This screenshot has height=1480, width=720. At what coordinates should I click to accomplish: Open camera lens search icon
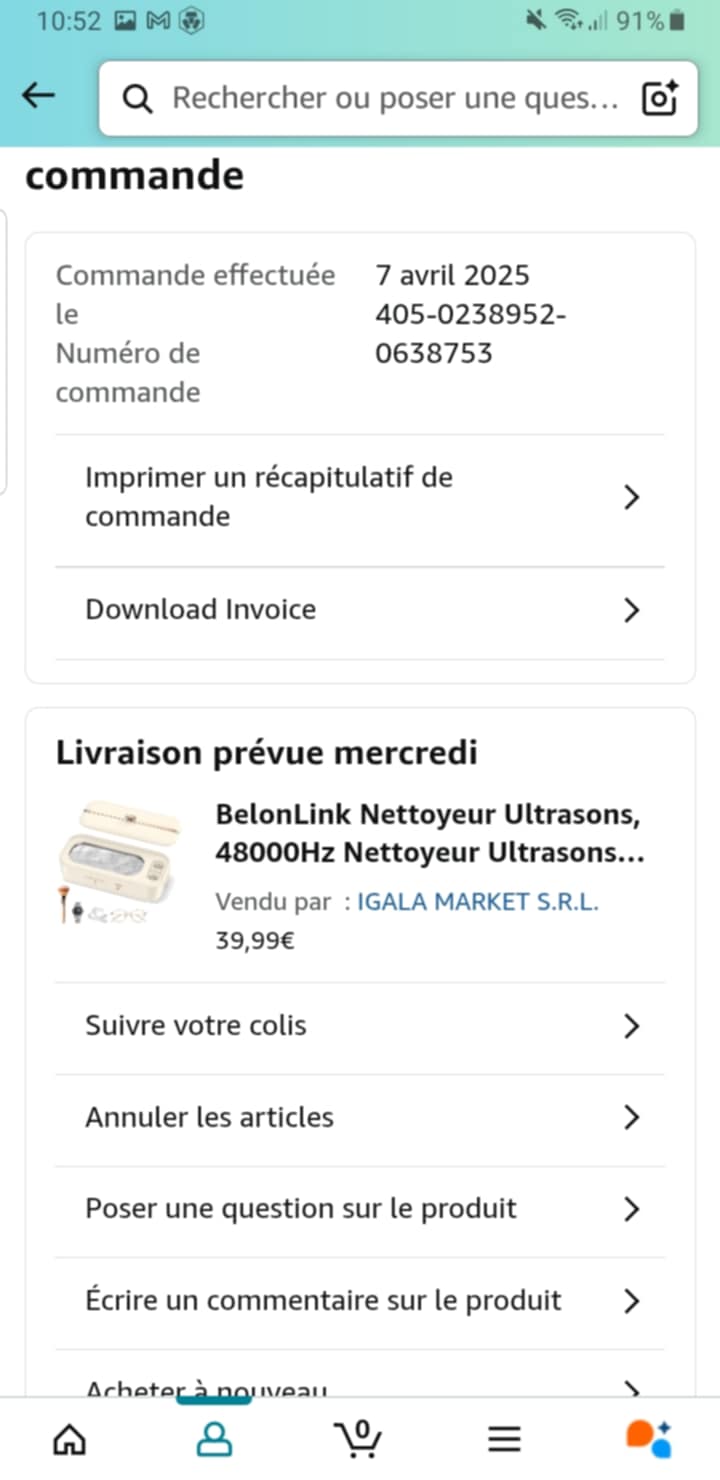pyautogui.click(x=660, y=98)
